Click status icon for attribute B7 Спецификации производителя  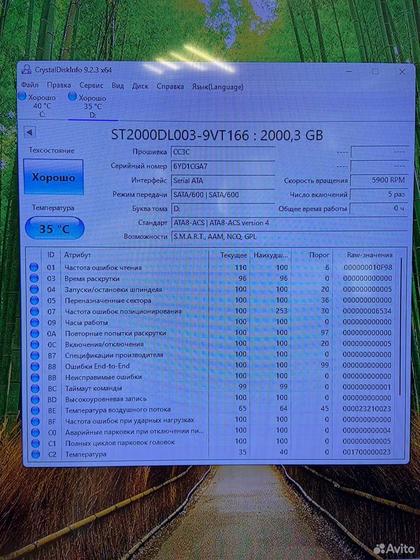click(35, 355)
